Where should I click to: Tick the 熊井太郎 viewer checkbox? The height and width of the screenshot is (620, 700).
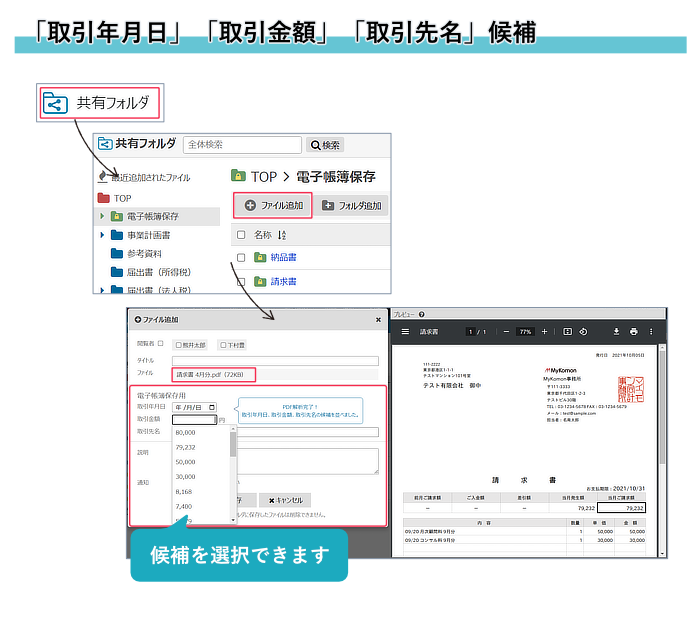point(179,345)
